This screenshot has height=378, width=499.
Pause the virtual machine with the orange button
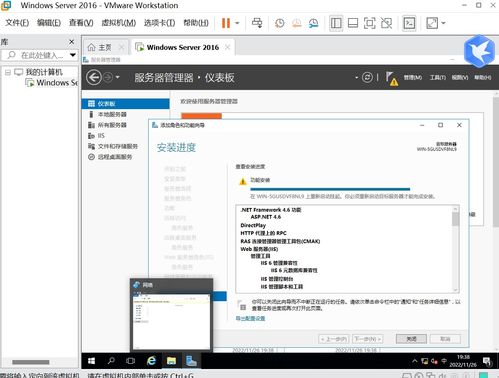click(x=226, y=23)
